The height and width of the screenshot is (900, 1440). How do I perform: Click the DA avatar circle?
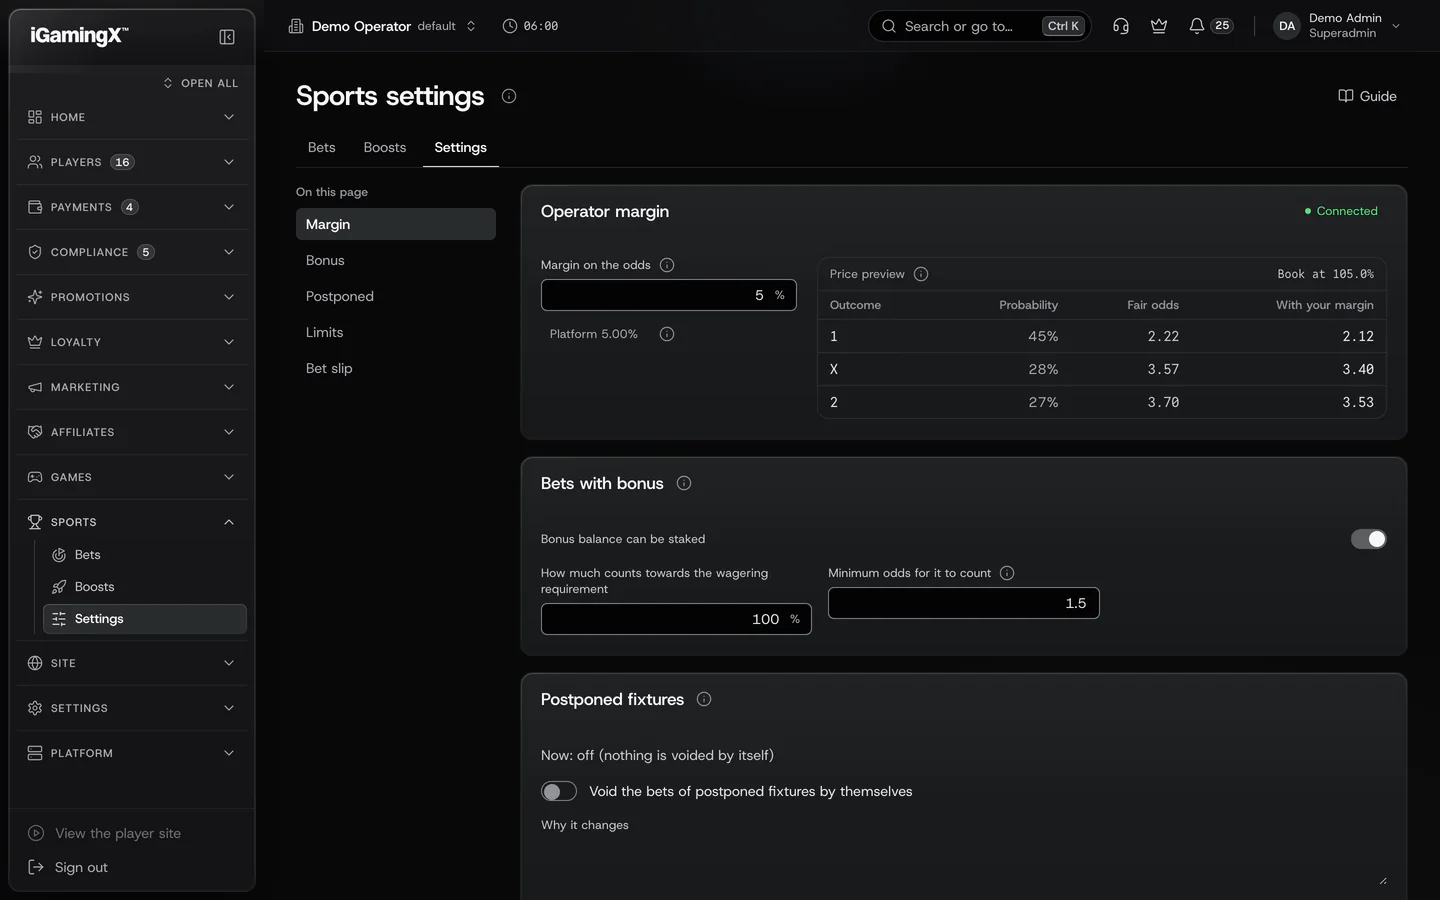(1287, 26)
